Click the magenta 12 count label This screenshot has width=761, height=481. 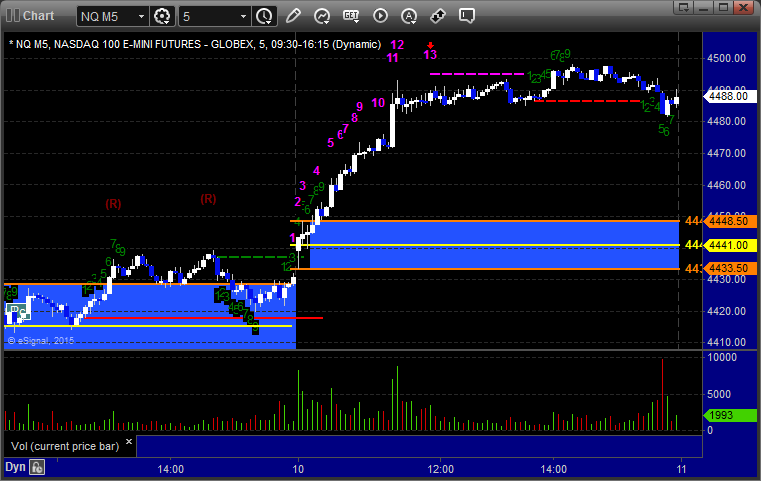tap(397, 45)
